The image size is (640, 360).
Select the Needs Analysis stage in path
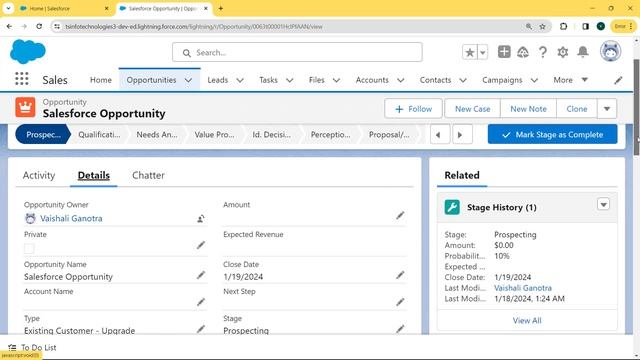(x=157, y=134)
